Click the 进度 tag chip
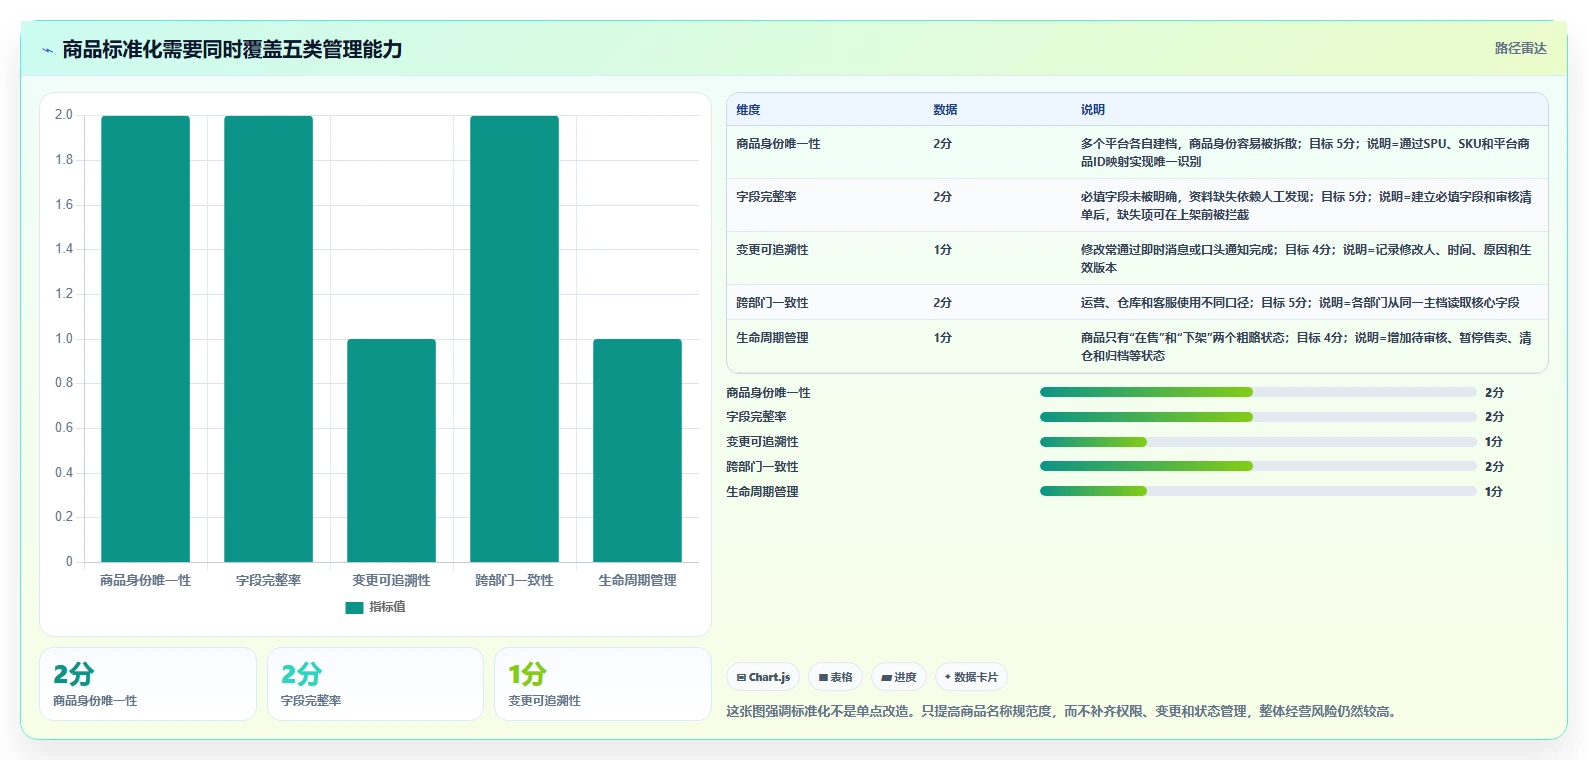The width and height of the screenshot is (1588, 760). pyautogui.click(x=899, y=677)
